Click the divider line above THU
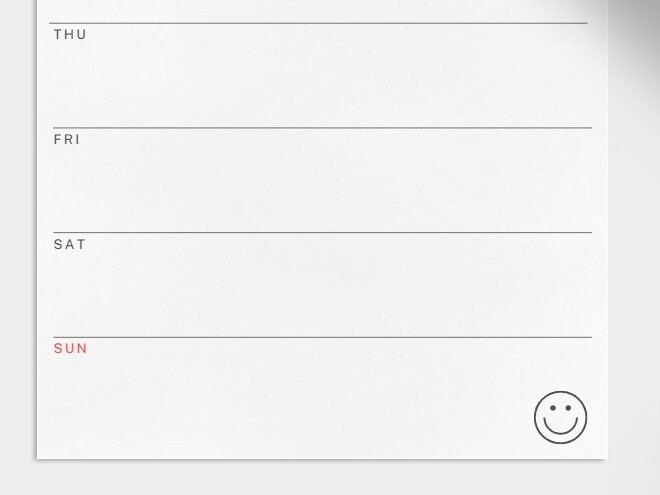Screen dimensions: 660x495 click(318, 23)
